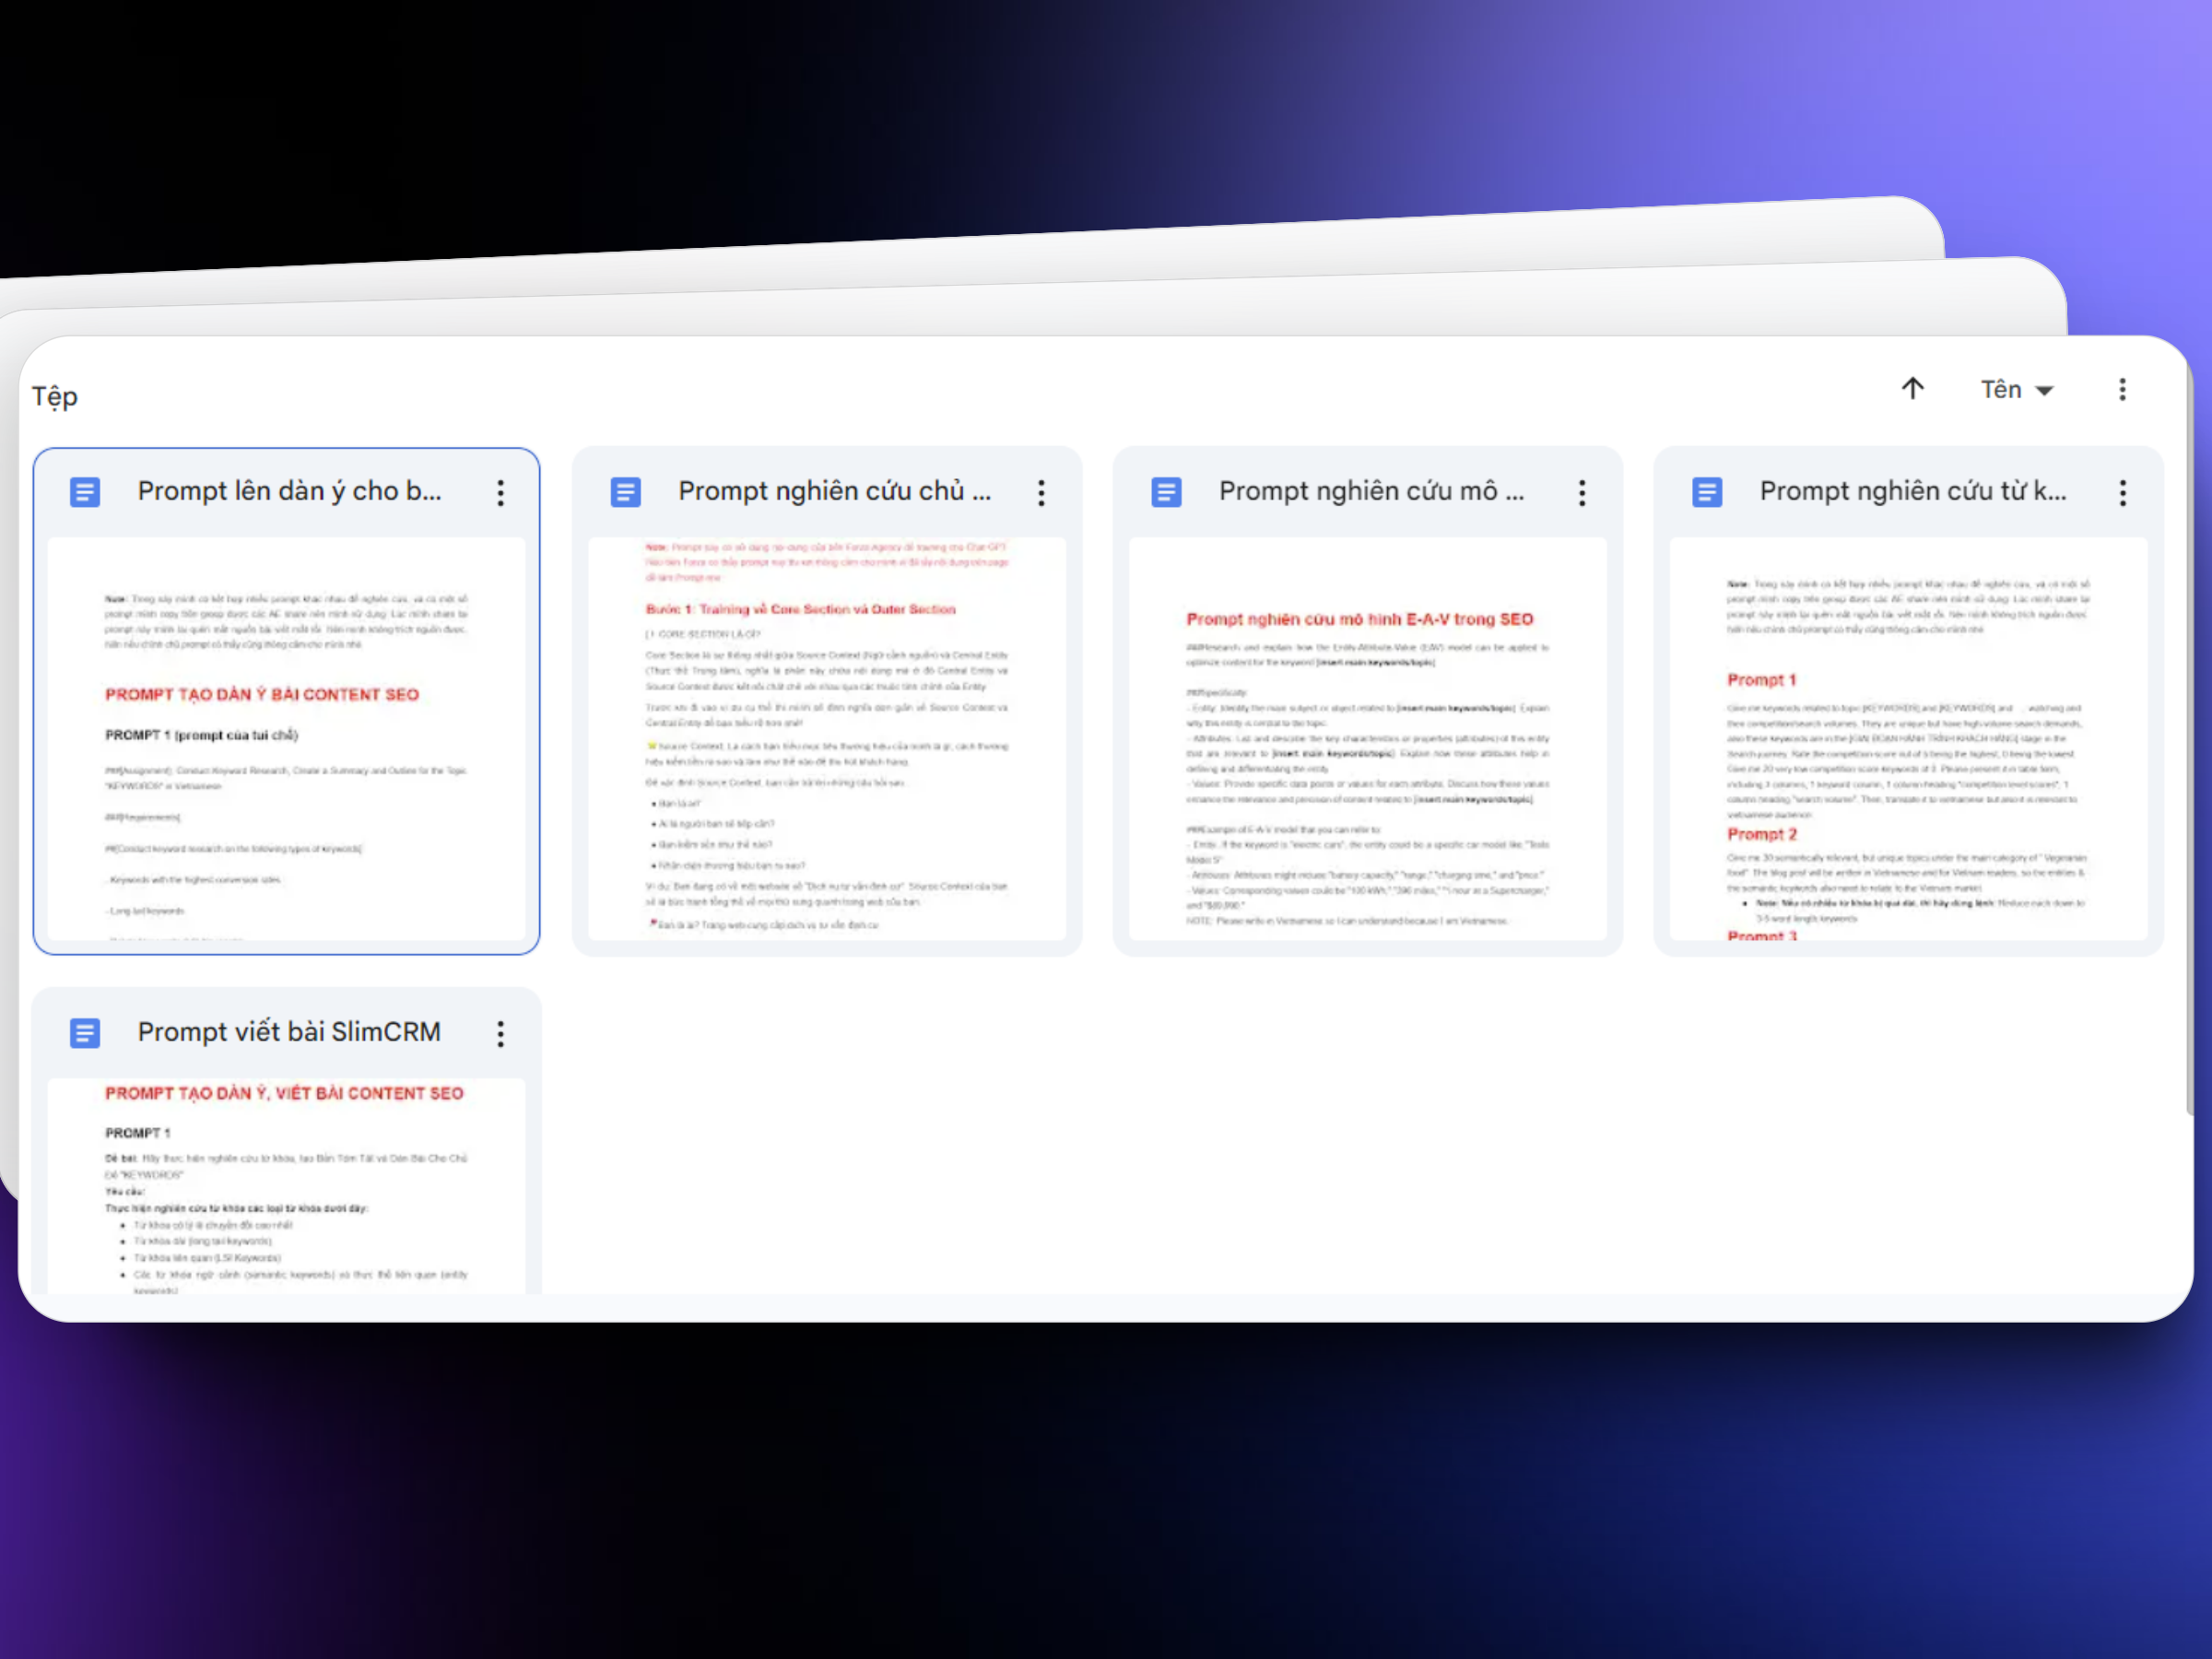Open preview thumbnail of mô hình E-A-V trong SEO
Image resolution: width=2212 pixels, height=1659 pixels.
tap(1368, 739)
